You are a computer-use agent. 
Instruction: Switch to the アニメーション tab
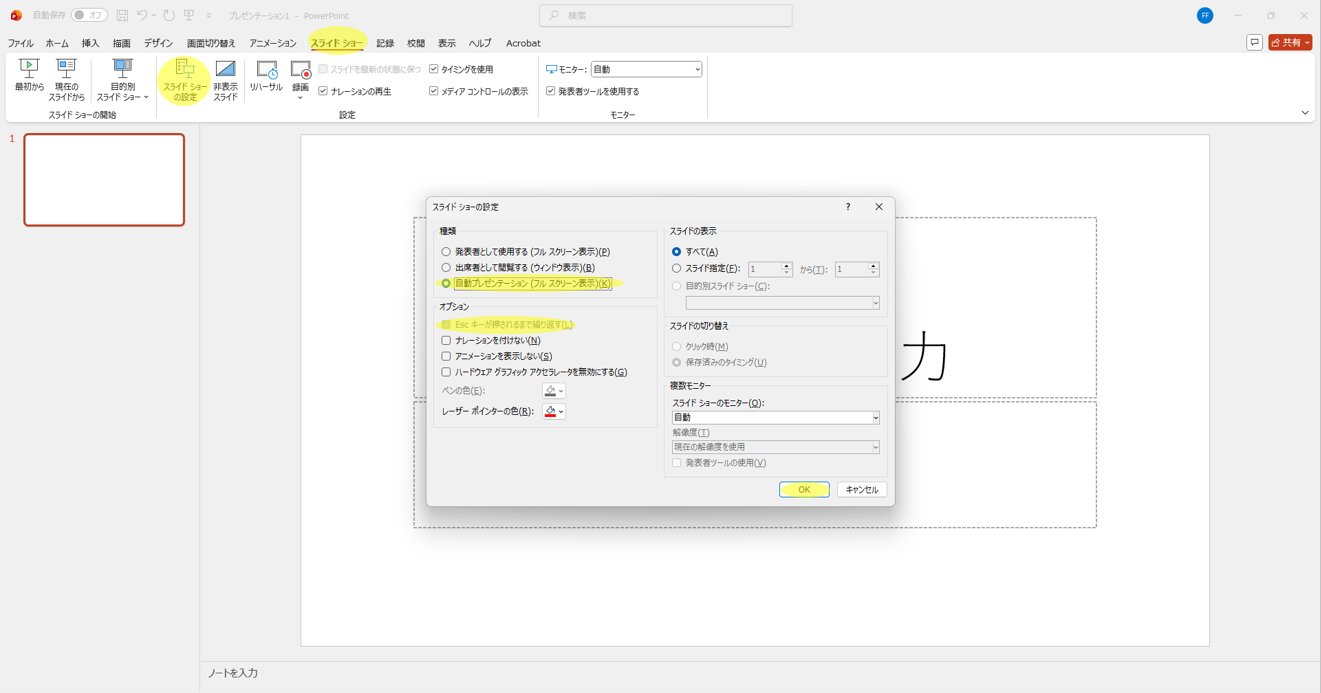tap(272, 44)
